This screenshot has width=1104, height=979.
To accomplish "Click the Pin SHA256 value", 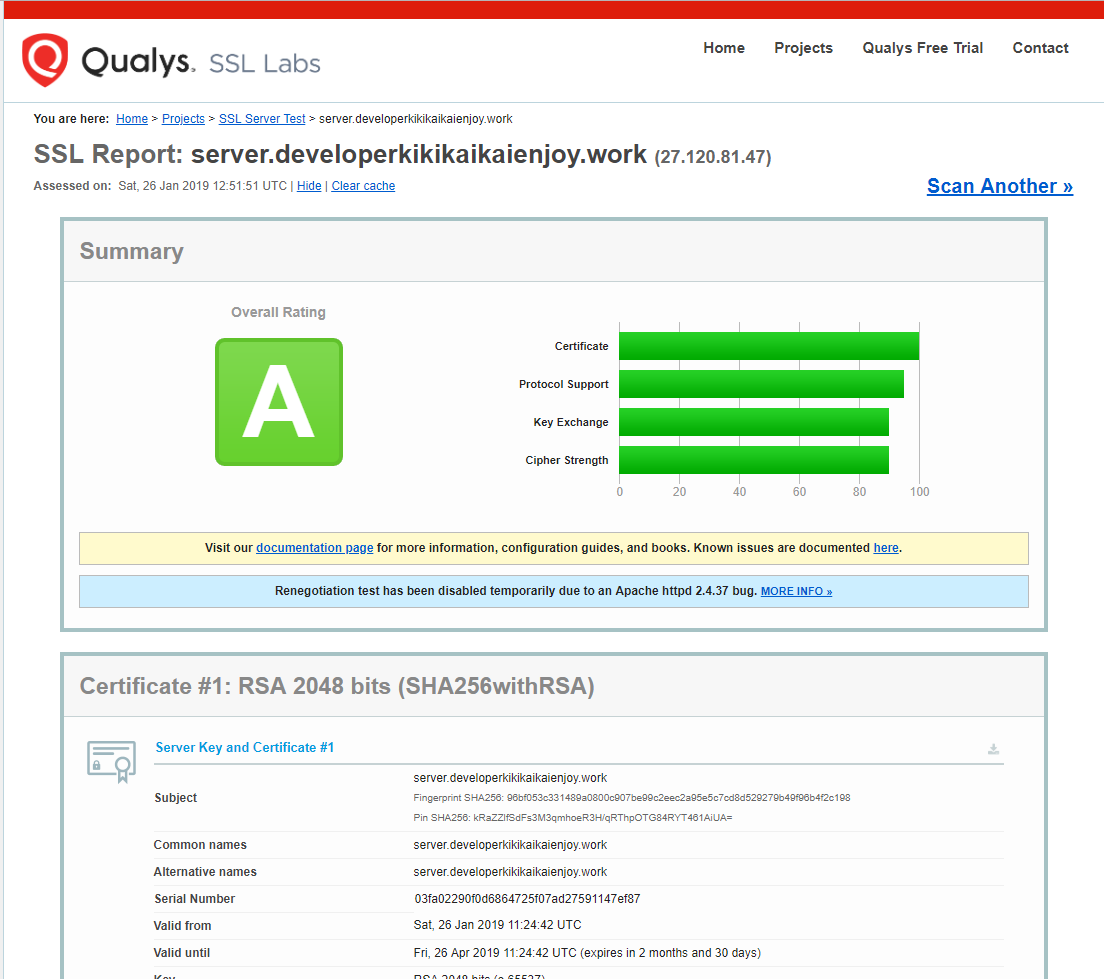I will (x=603, y=818).
